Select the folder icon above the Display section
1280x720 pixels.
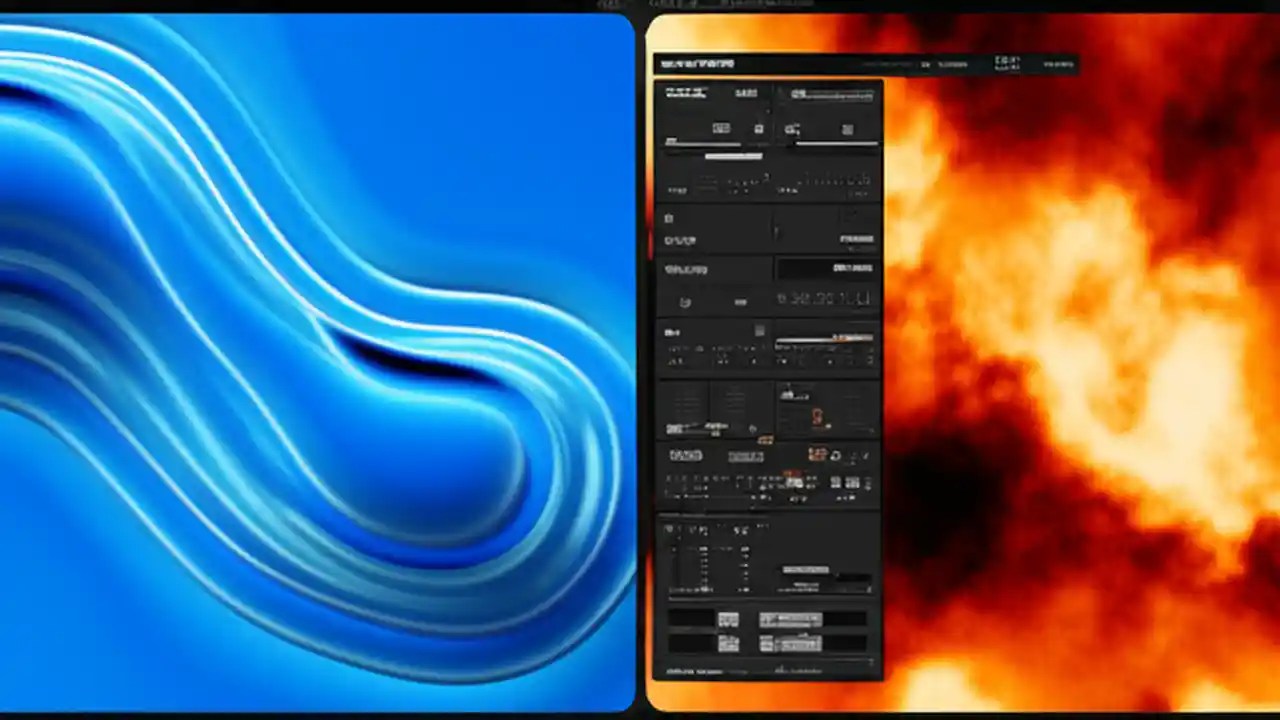click(x=667, y=218)
